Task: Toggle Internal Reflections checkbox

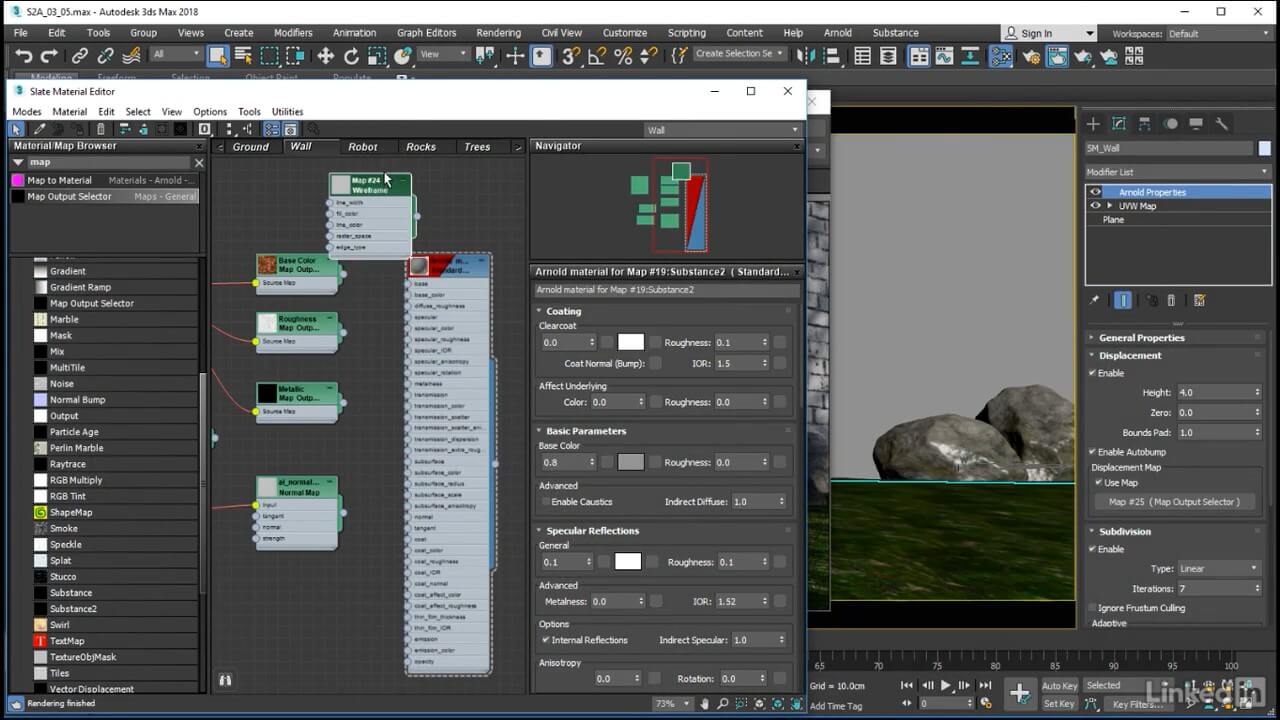Action: tap(545, 640)
